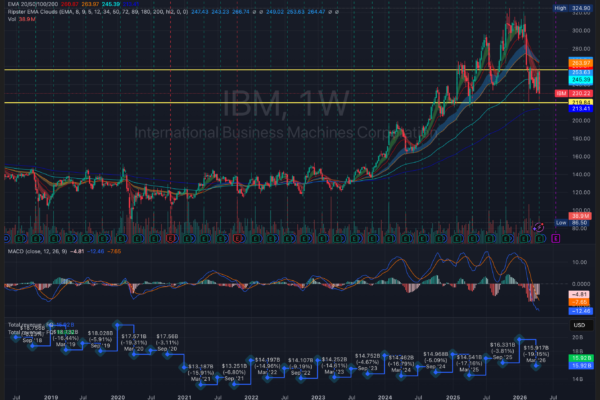Click 160.00 on the price axis
This screenshot has width=600, height=400.
pyautogui.click(x=581, y=157)
